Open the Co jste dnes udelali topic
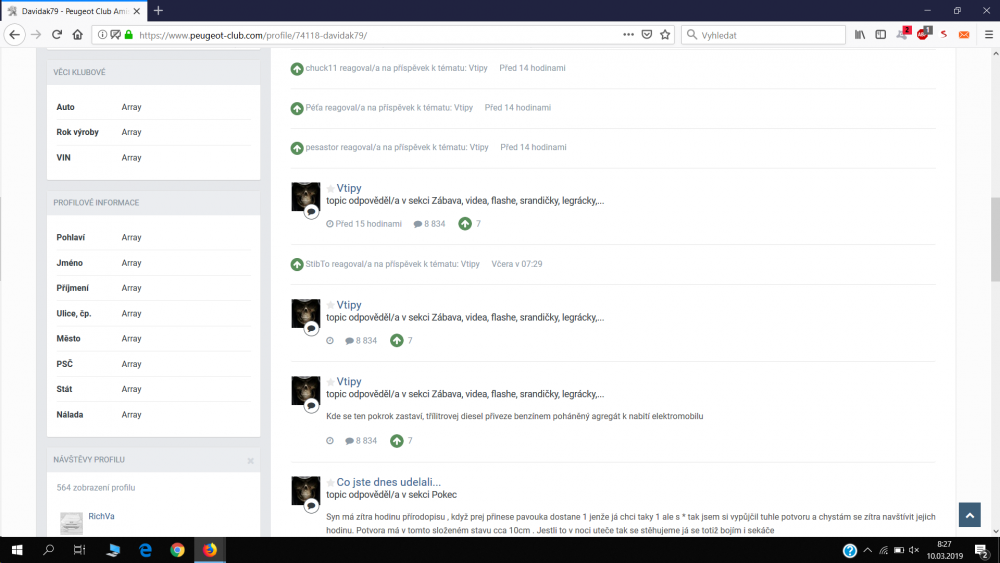This screenshot has width=1000, height=563. 388,482
